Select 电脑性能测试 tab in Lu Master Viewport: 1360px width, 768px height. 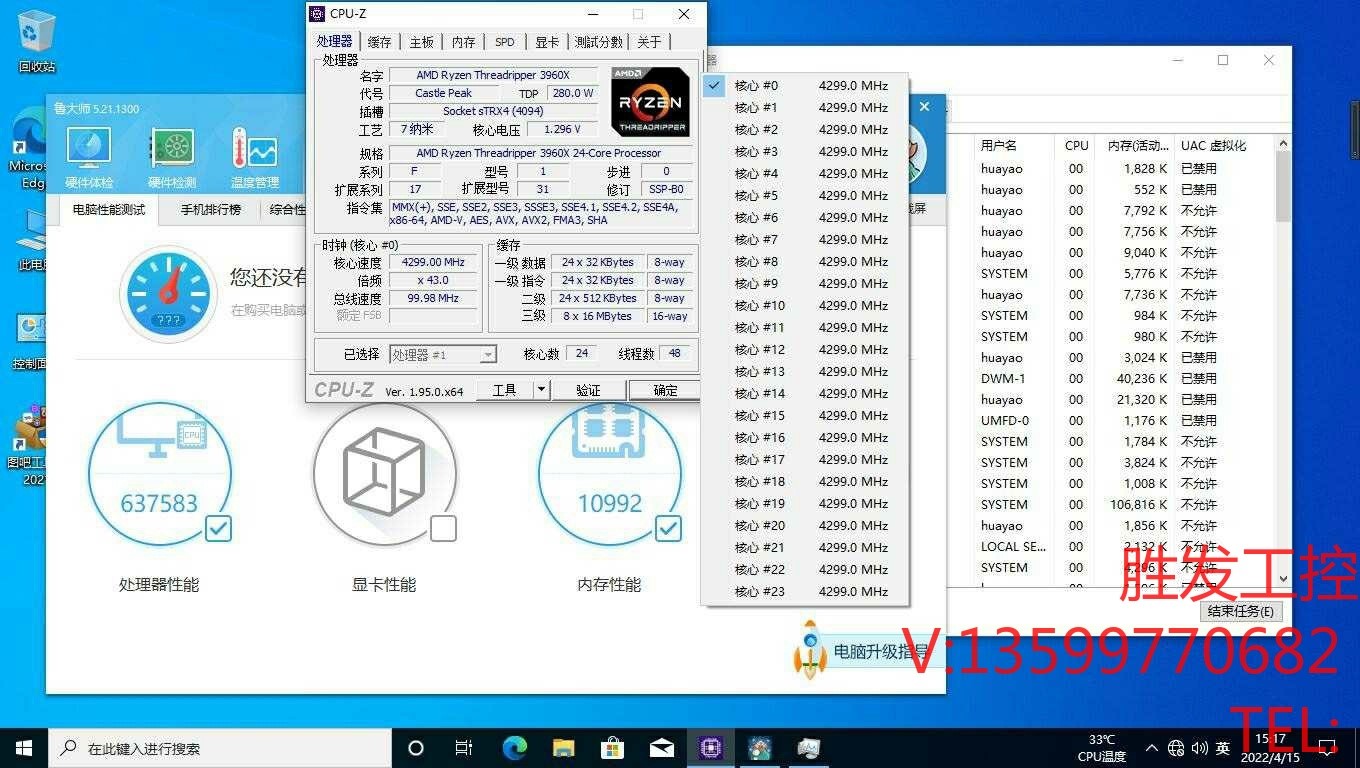[109, 209]
